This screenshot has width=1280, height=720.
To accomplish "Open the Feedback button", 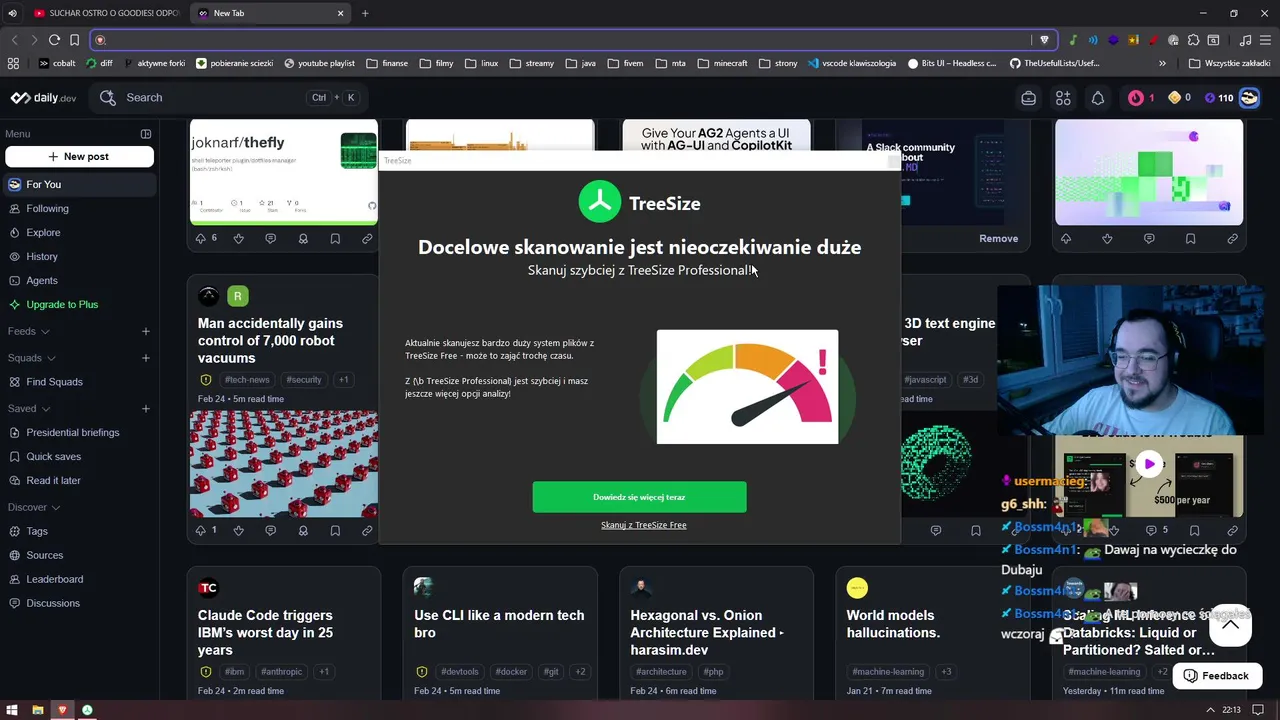I will pos(1216,676).
